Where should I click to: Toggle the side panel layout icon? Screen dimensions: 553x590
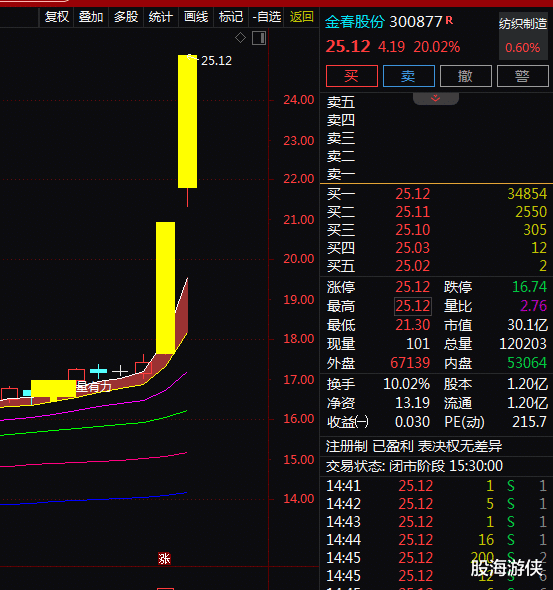(x=259, y=38)
